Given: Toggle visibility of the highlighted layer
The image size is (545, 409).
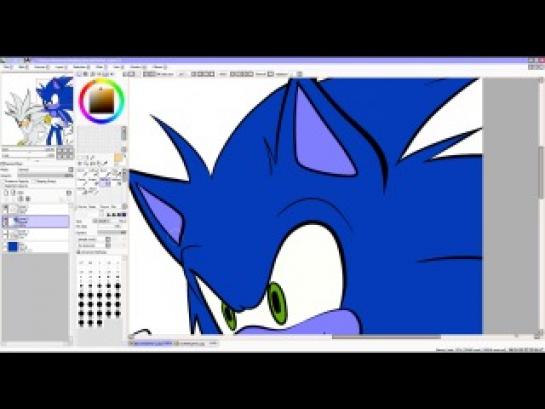Looking at the screenshot, I should click(5, 219).
